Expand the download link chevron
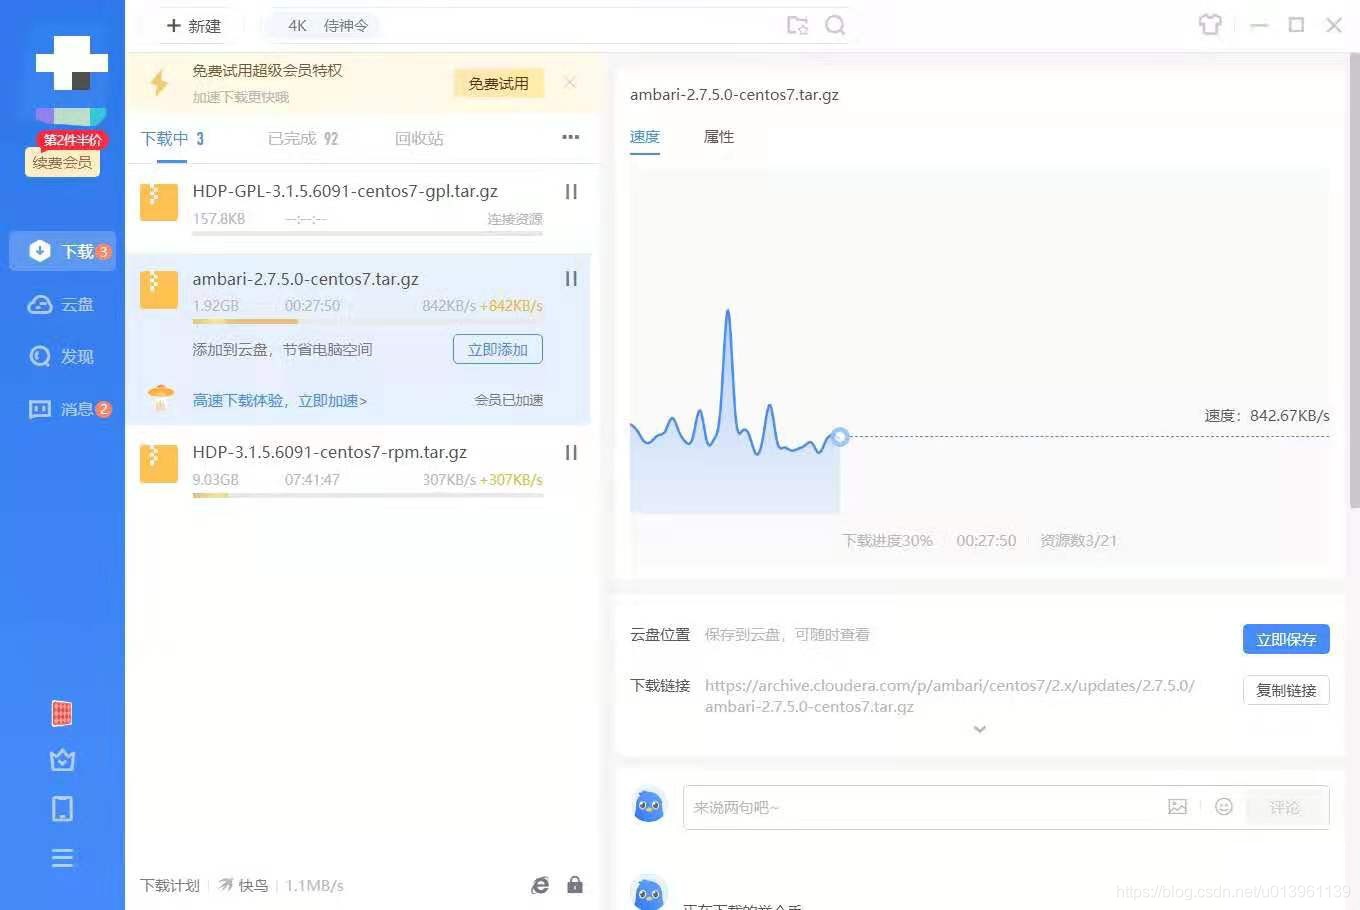 [980, 729]
